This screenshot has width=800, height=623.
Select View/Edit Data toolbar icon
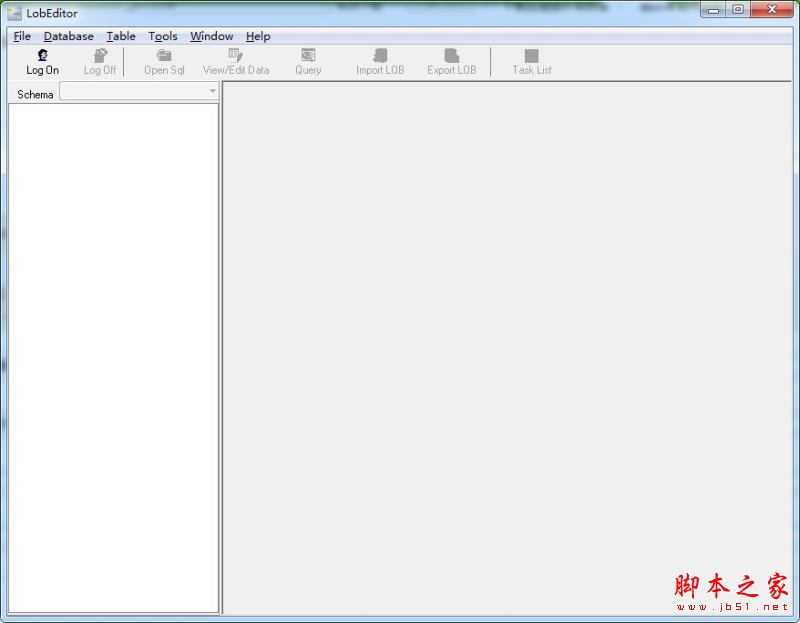[236, 55]
